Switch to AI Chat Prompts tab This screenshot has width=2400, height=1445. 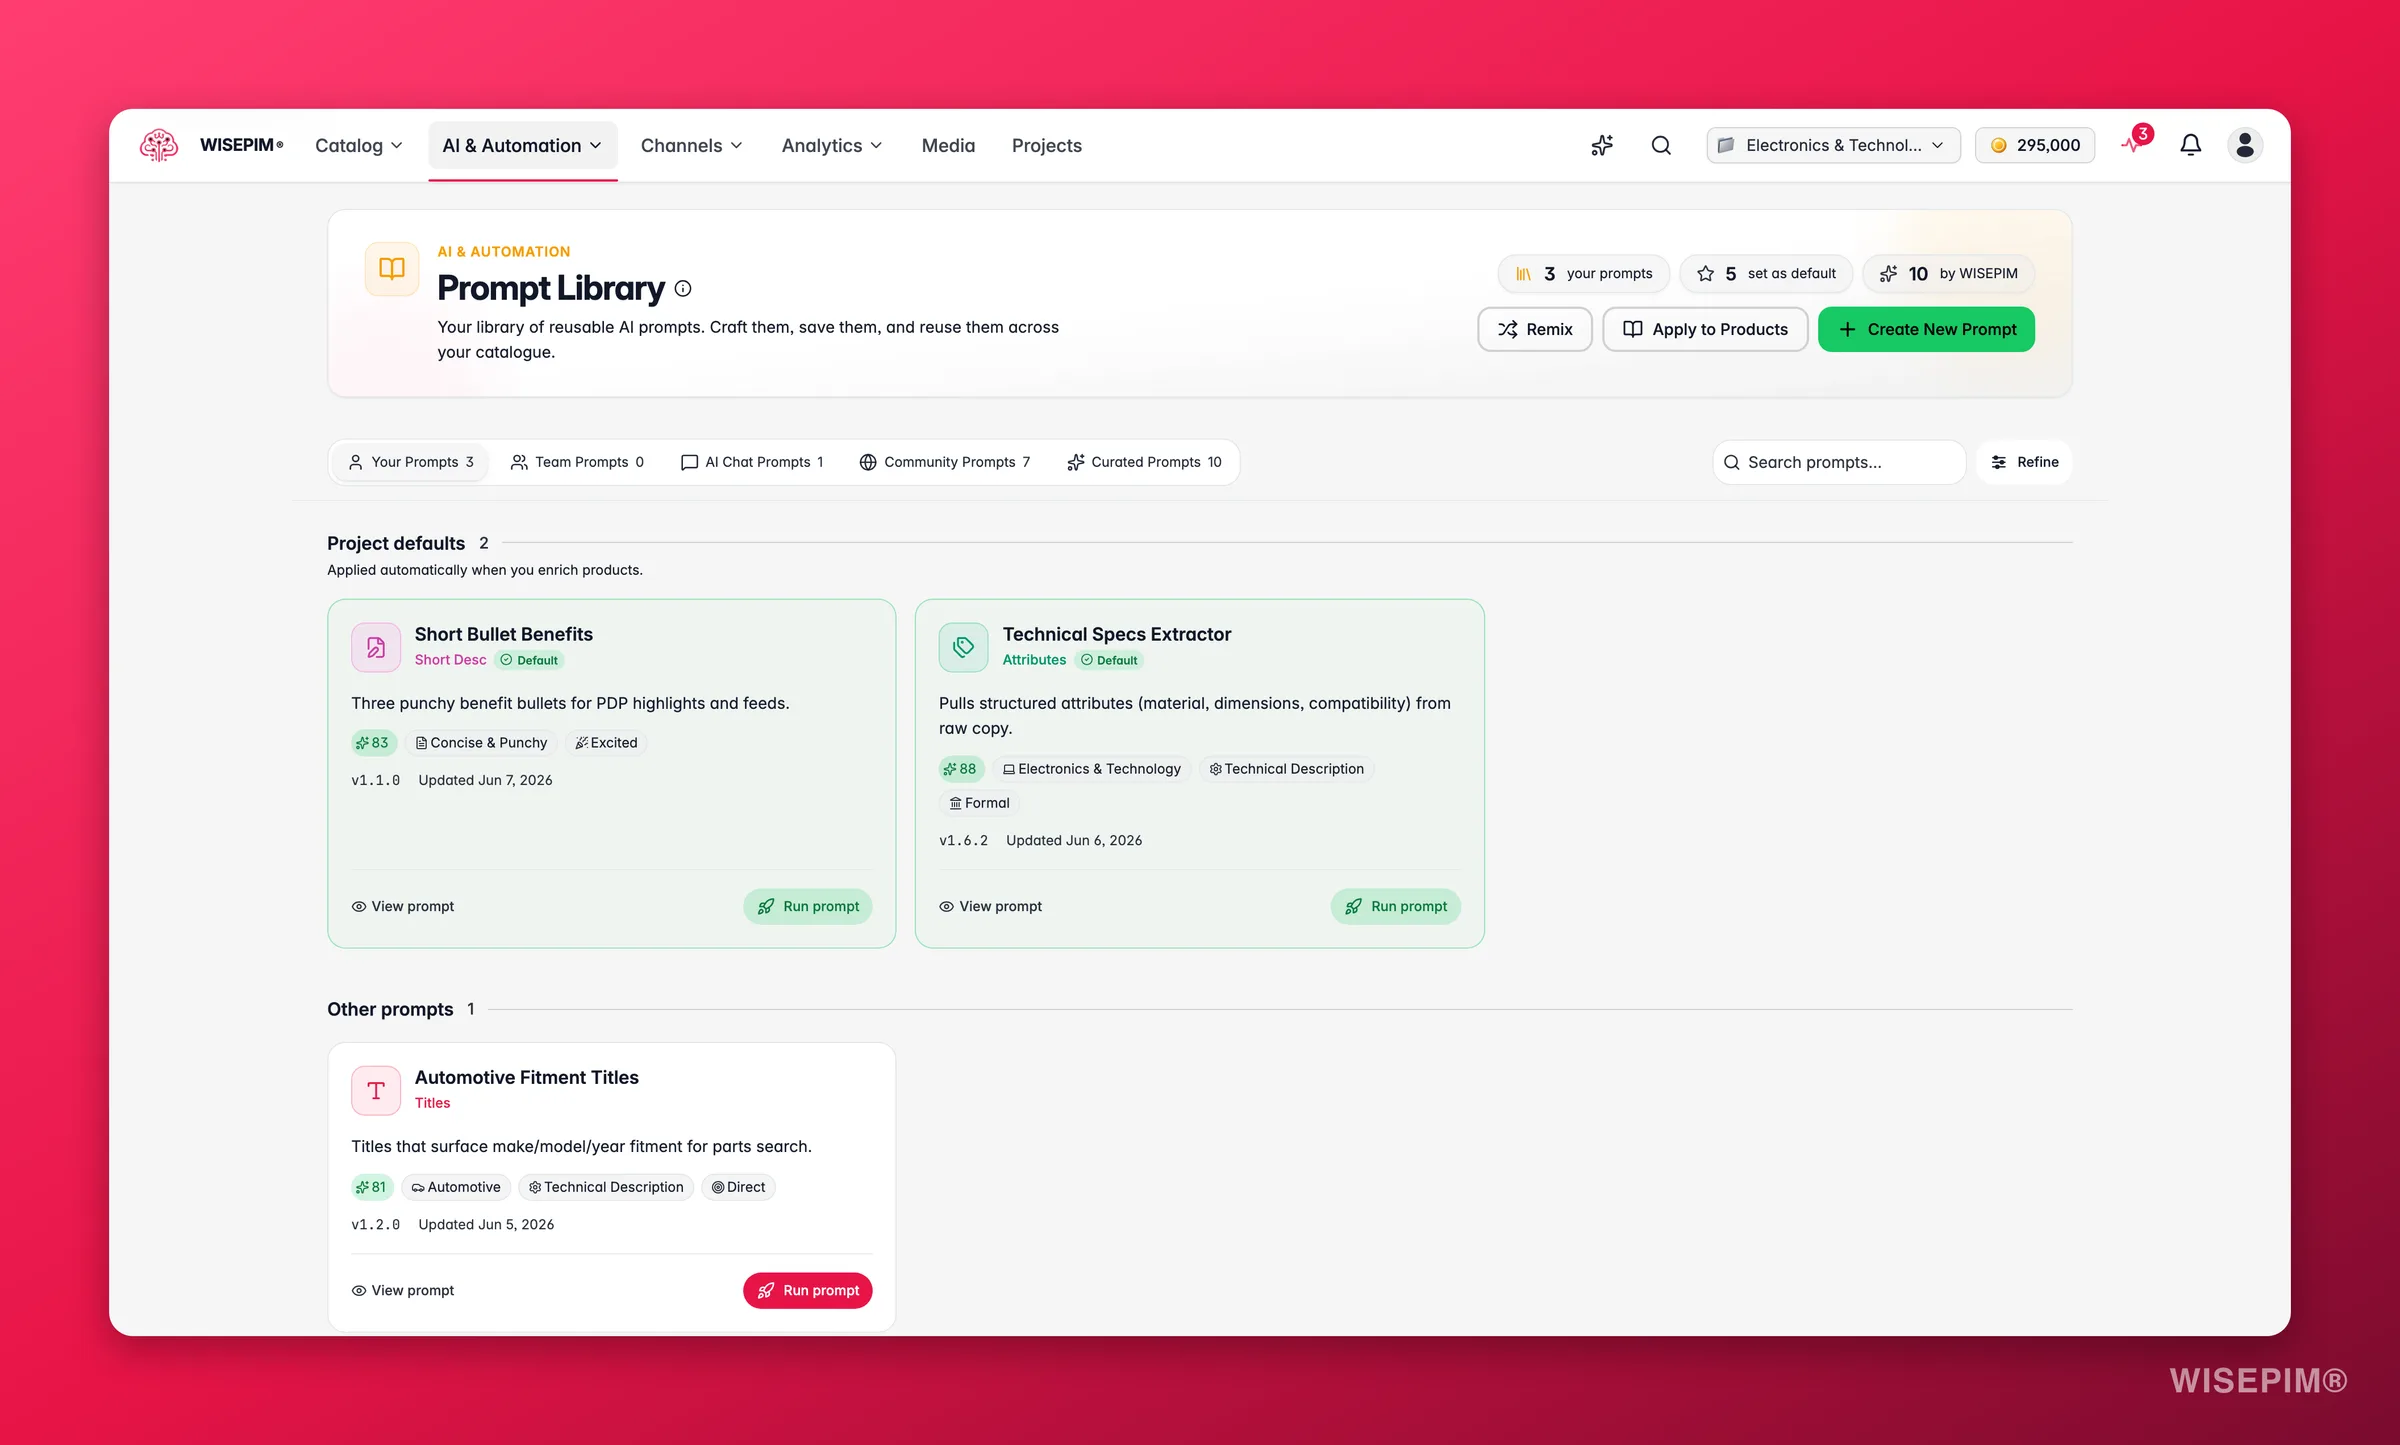point(752,462)
